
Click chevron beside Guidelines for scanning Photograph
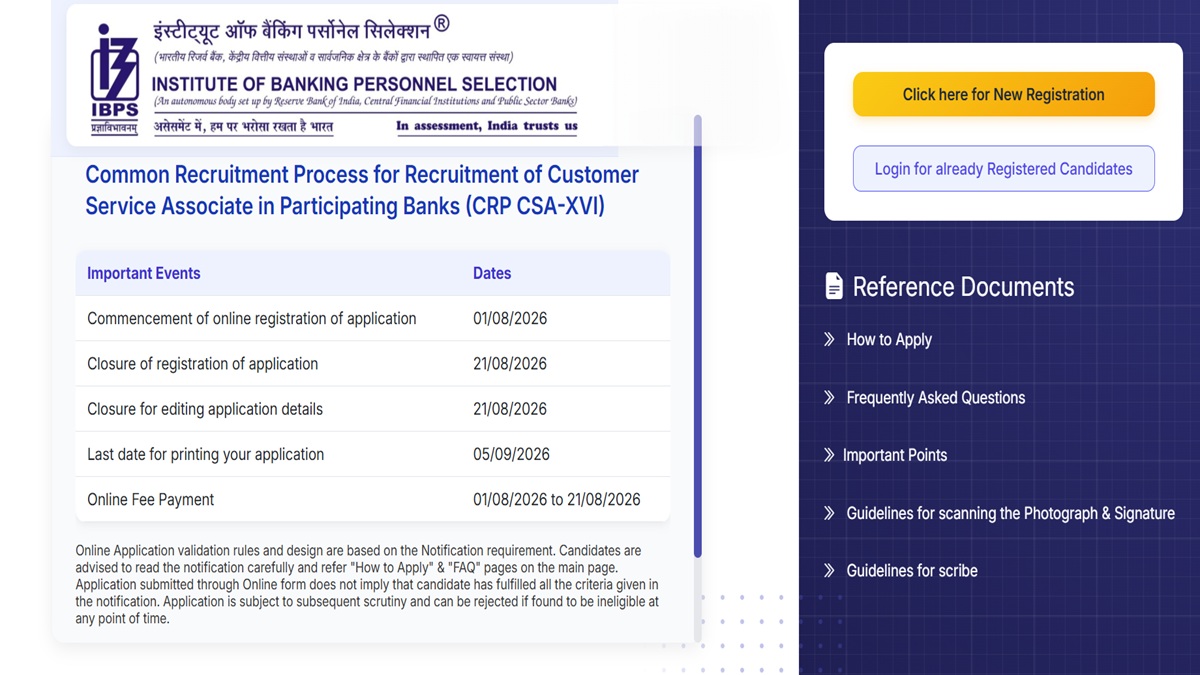click(829, 513)
